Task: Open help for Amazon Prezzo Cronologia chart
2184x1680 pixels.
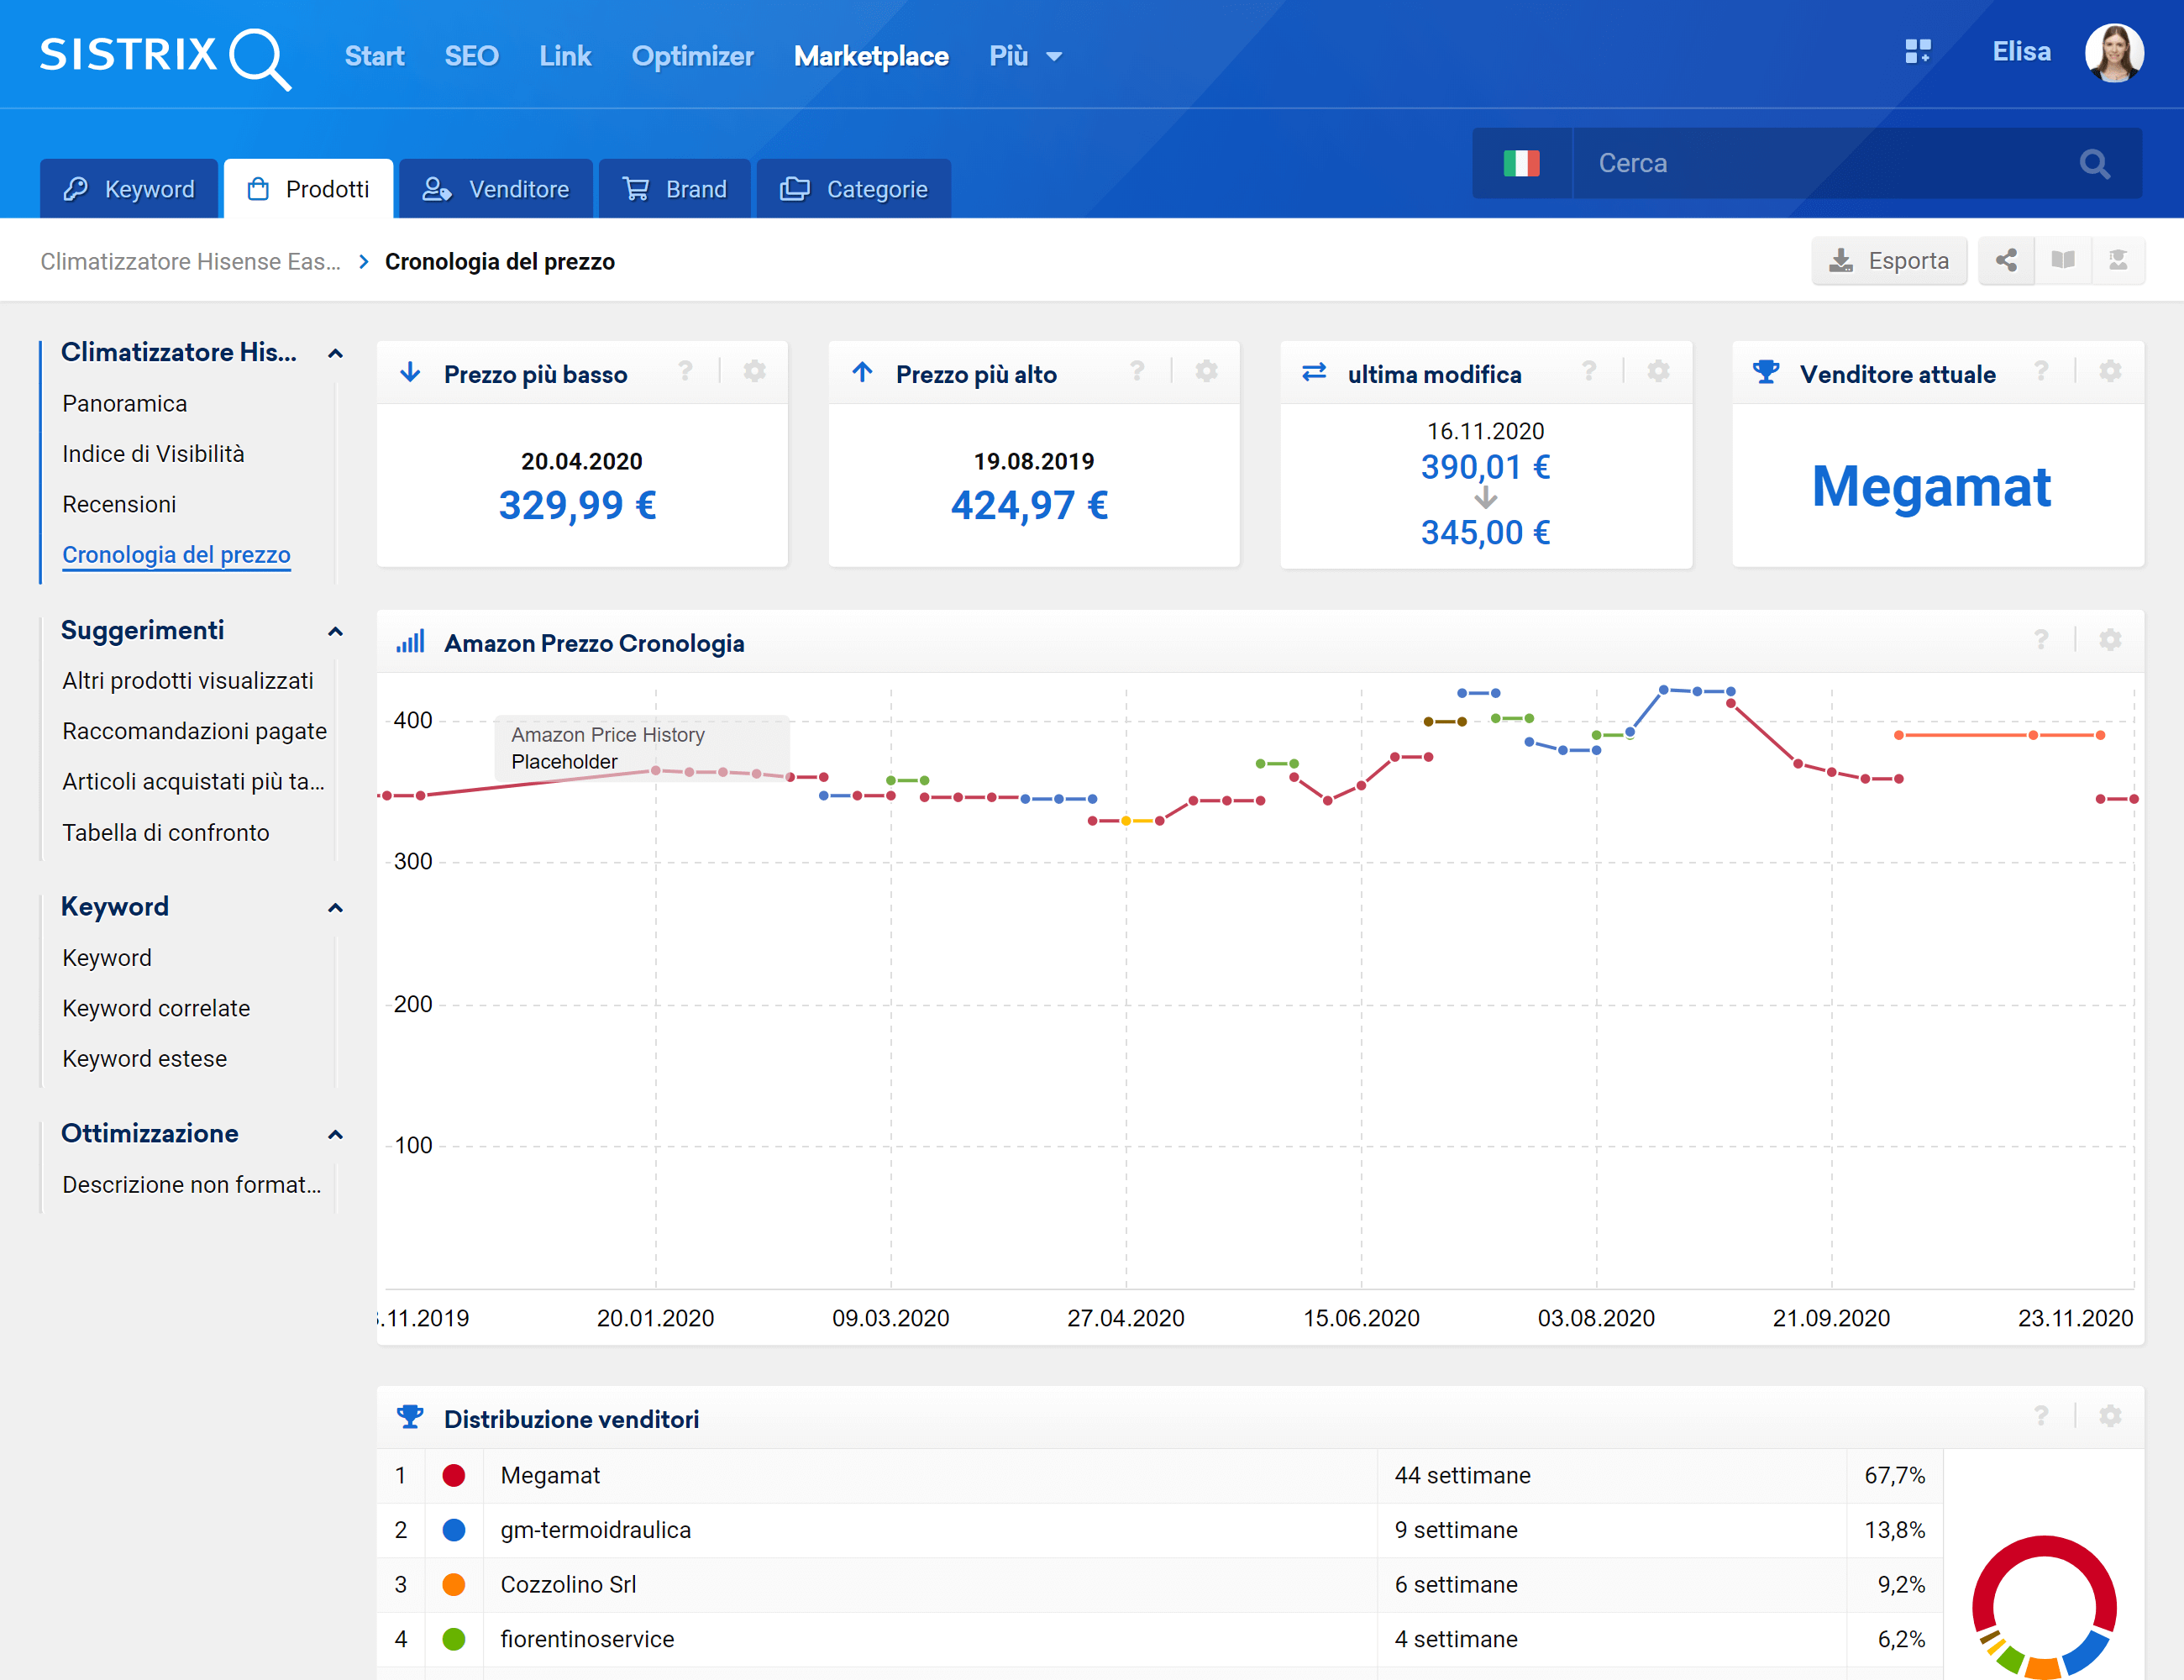Action: click(2041, 640)
